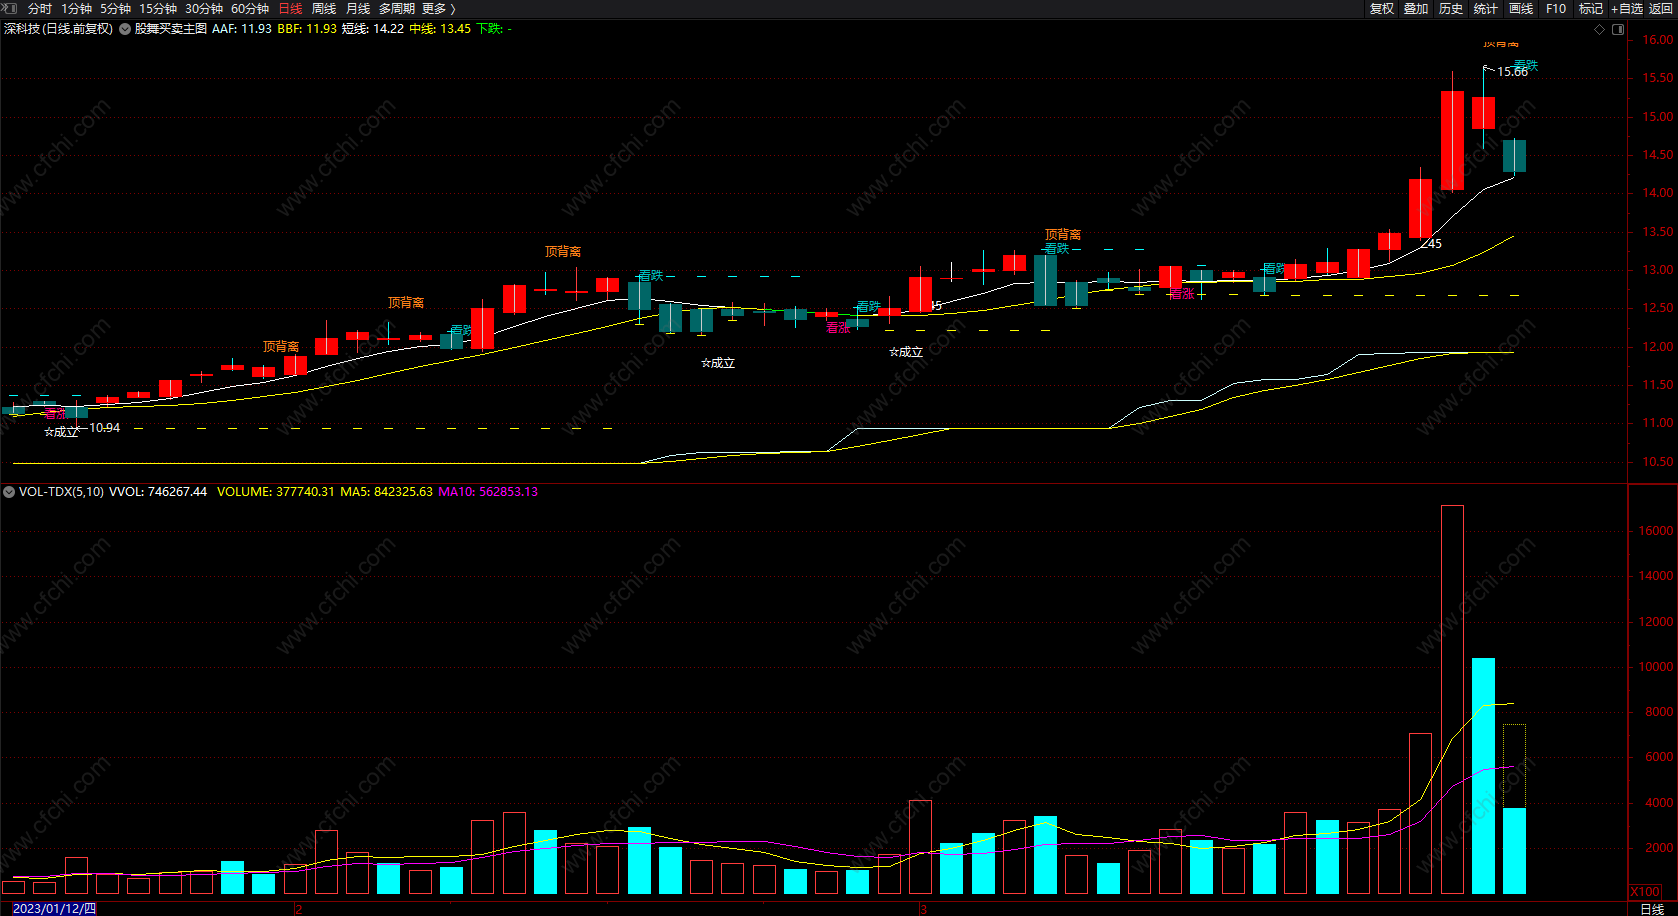The image size is (1678, 916).
Task: Open the VOL-TDX indicator dropdown arrow
Action: [x=9, y=492]
